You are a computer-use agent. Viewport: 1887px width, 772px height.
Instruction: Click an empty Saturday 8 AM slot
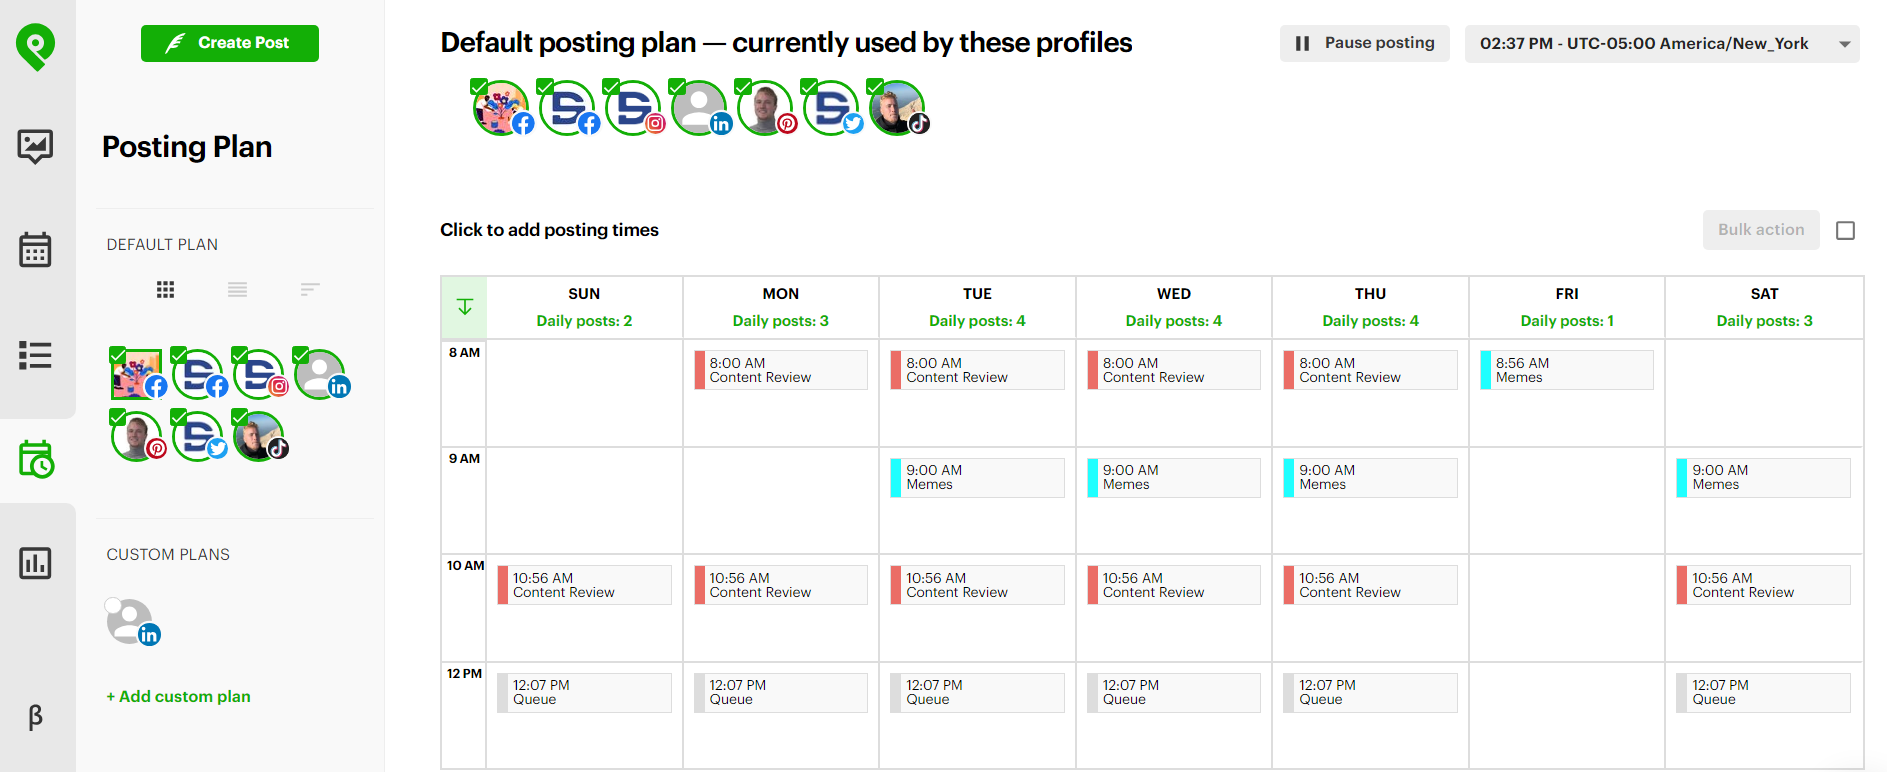pos(1764,395)
